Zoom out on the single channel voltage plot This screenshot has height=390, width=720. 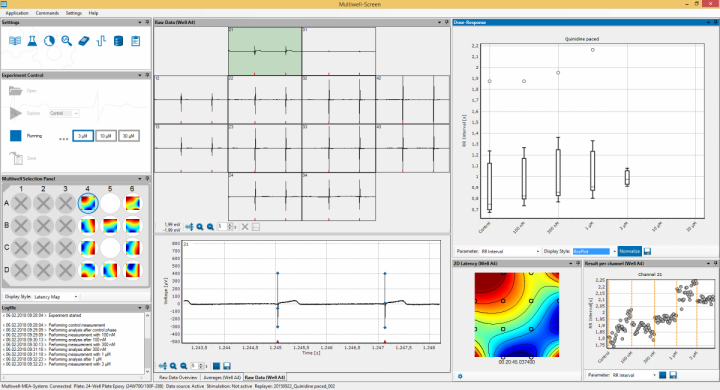(x=183, y=366)
